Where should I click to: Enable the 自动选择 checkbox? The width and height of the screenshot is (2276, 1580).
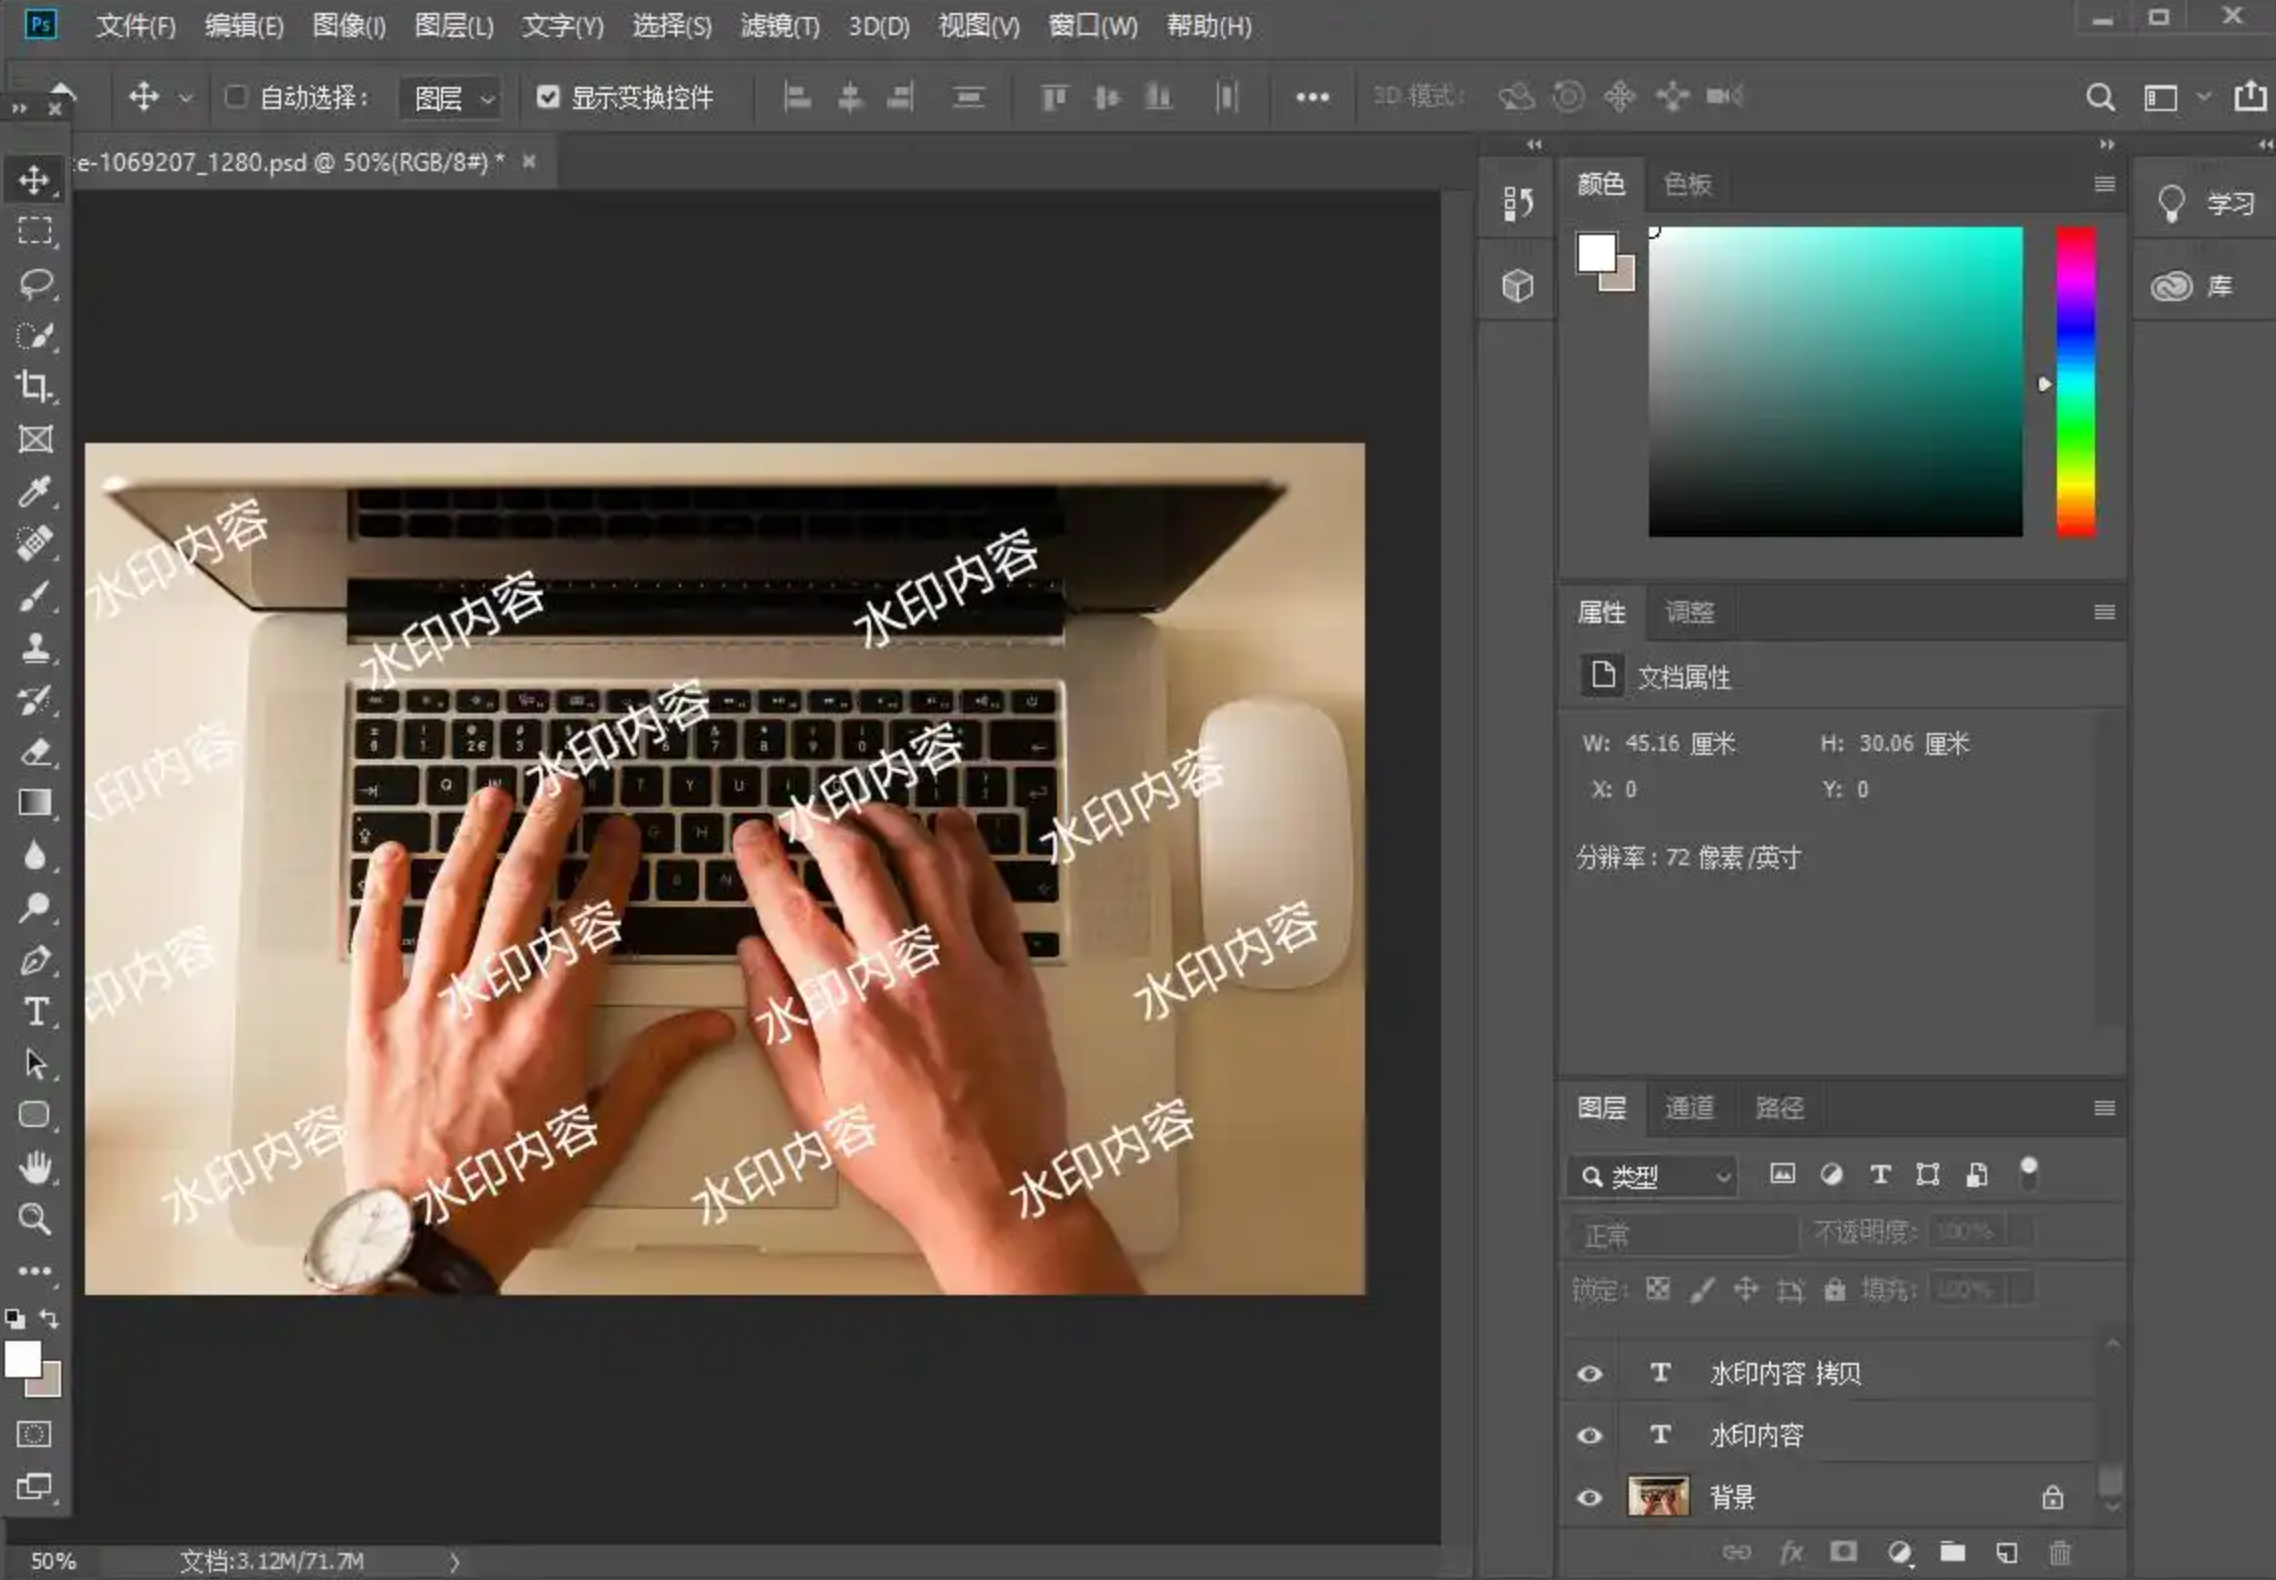point(236,97)
